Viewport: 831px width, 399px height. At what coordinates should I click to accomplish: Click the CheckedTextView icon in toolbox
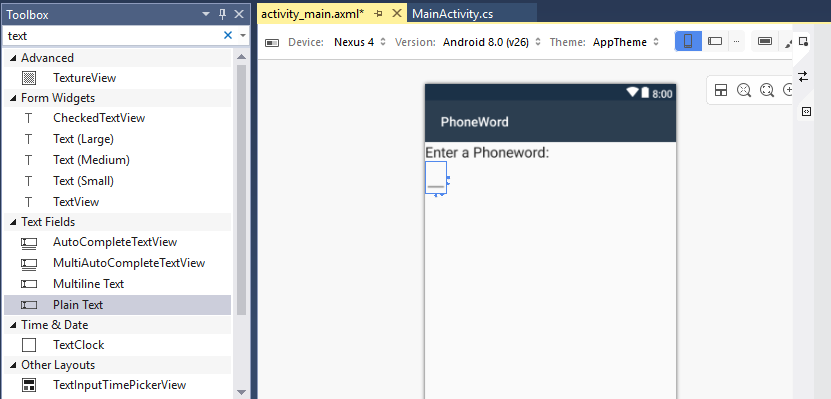(x=29, y=118)
